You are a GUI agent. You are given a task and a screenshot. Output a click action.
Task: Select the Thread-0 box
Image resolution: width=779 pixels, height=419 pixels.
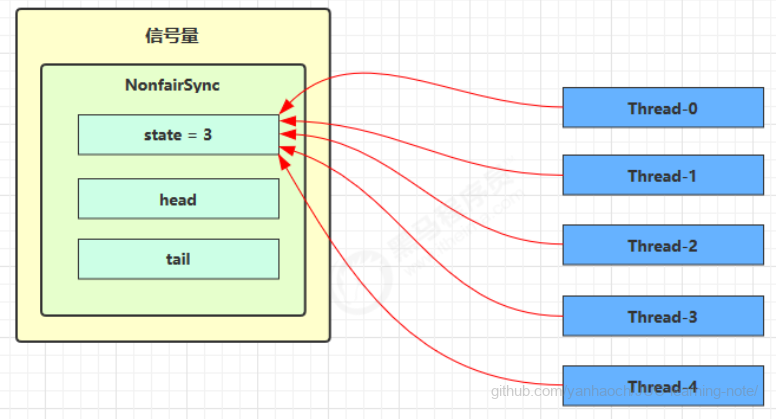662,107
